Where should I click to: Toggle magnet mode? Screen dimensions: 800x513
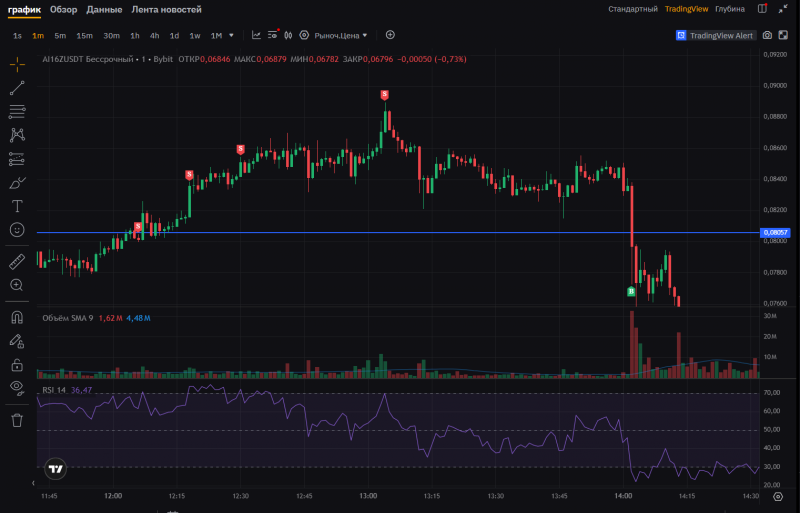point(17,317)
